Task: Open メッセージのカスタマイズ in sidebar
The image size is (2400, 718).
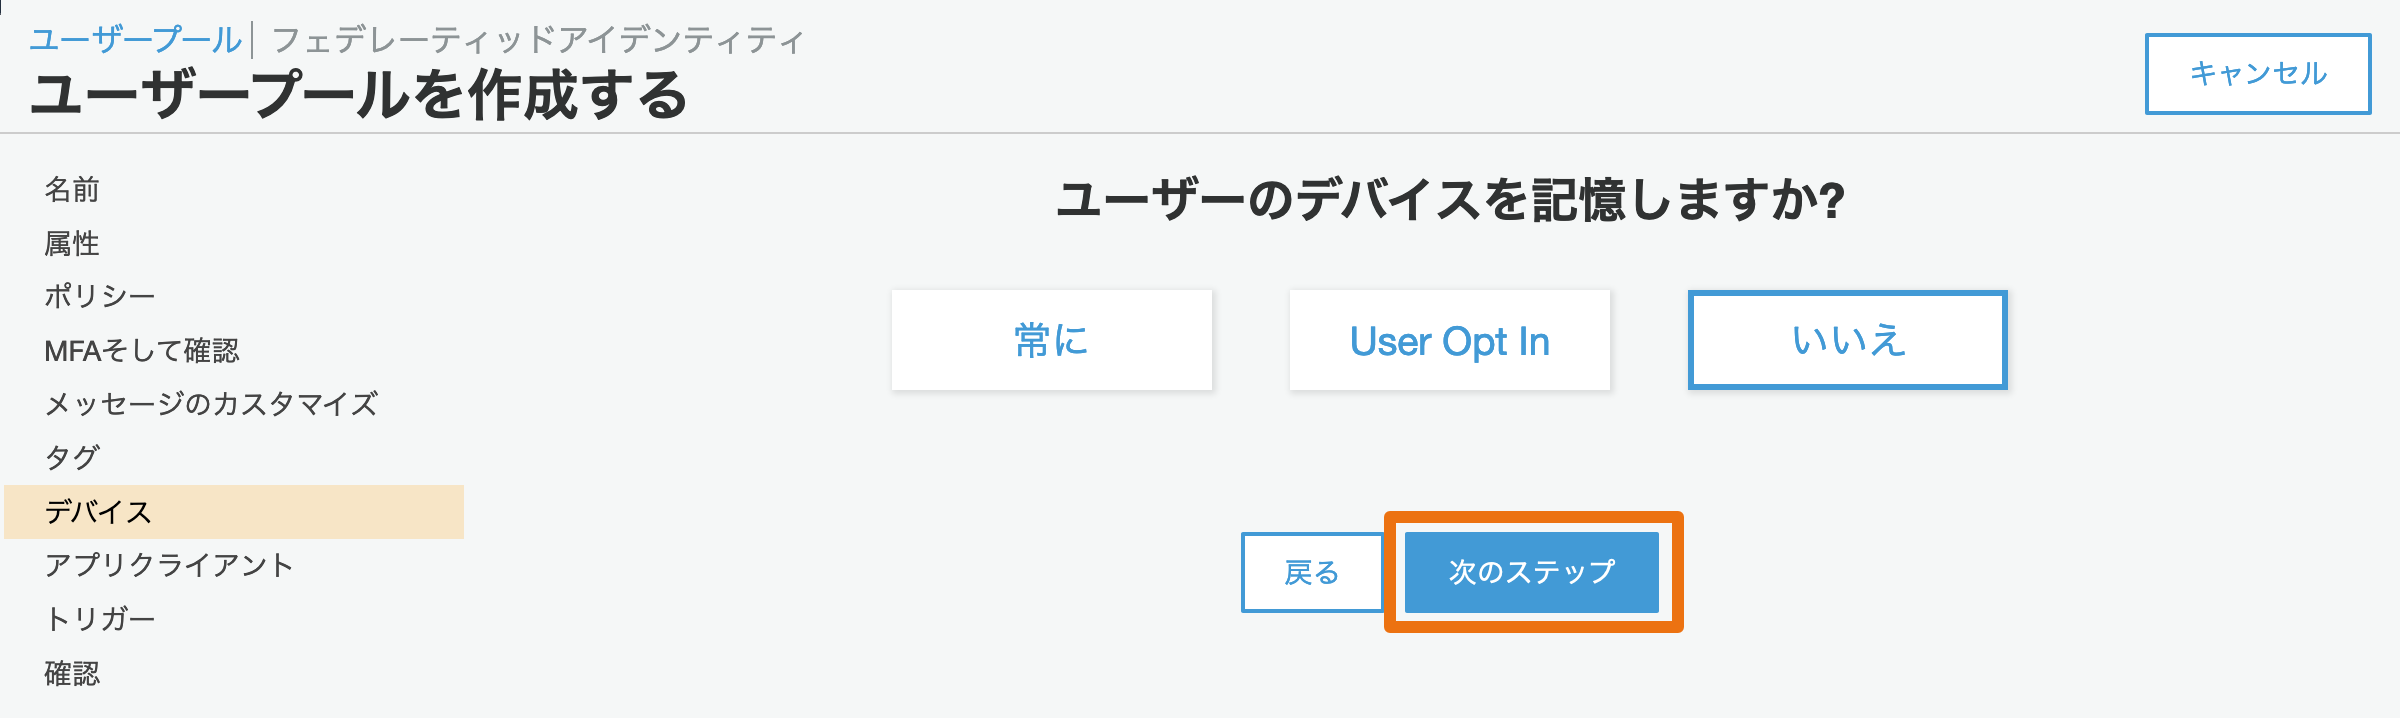Action: pyautogui.click(x=211, y=404)
